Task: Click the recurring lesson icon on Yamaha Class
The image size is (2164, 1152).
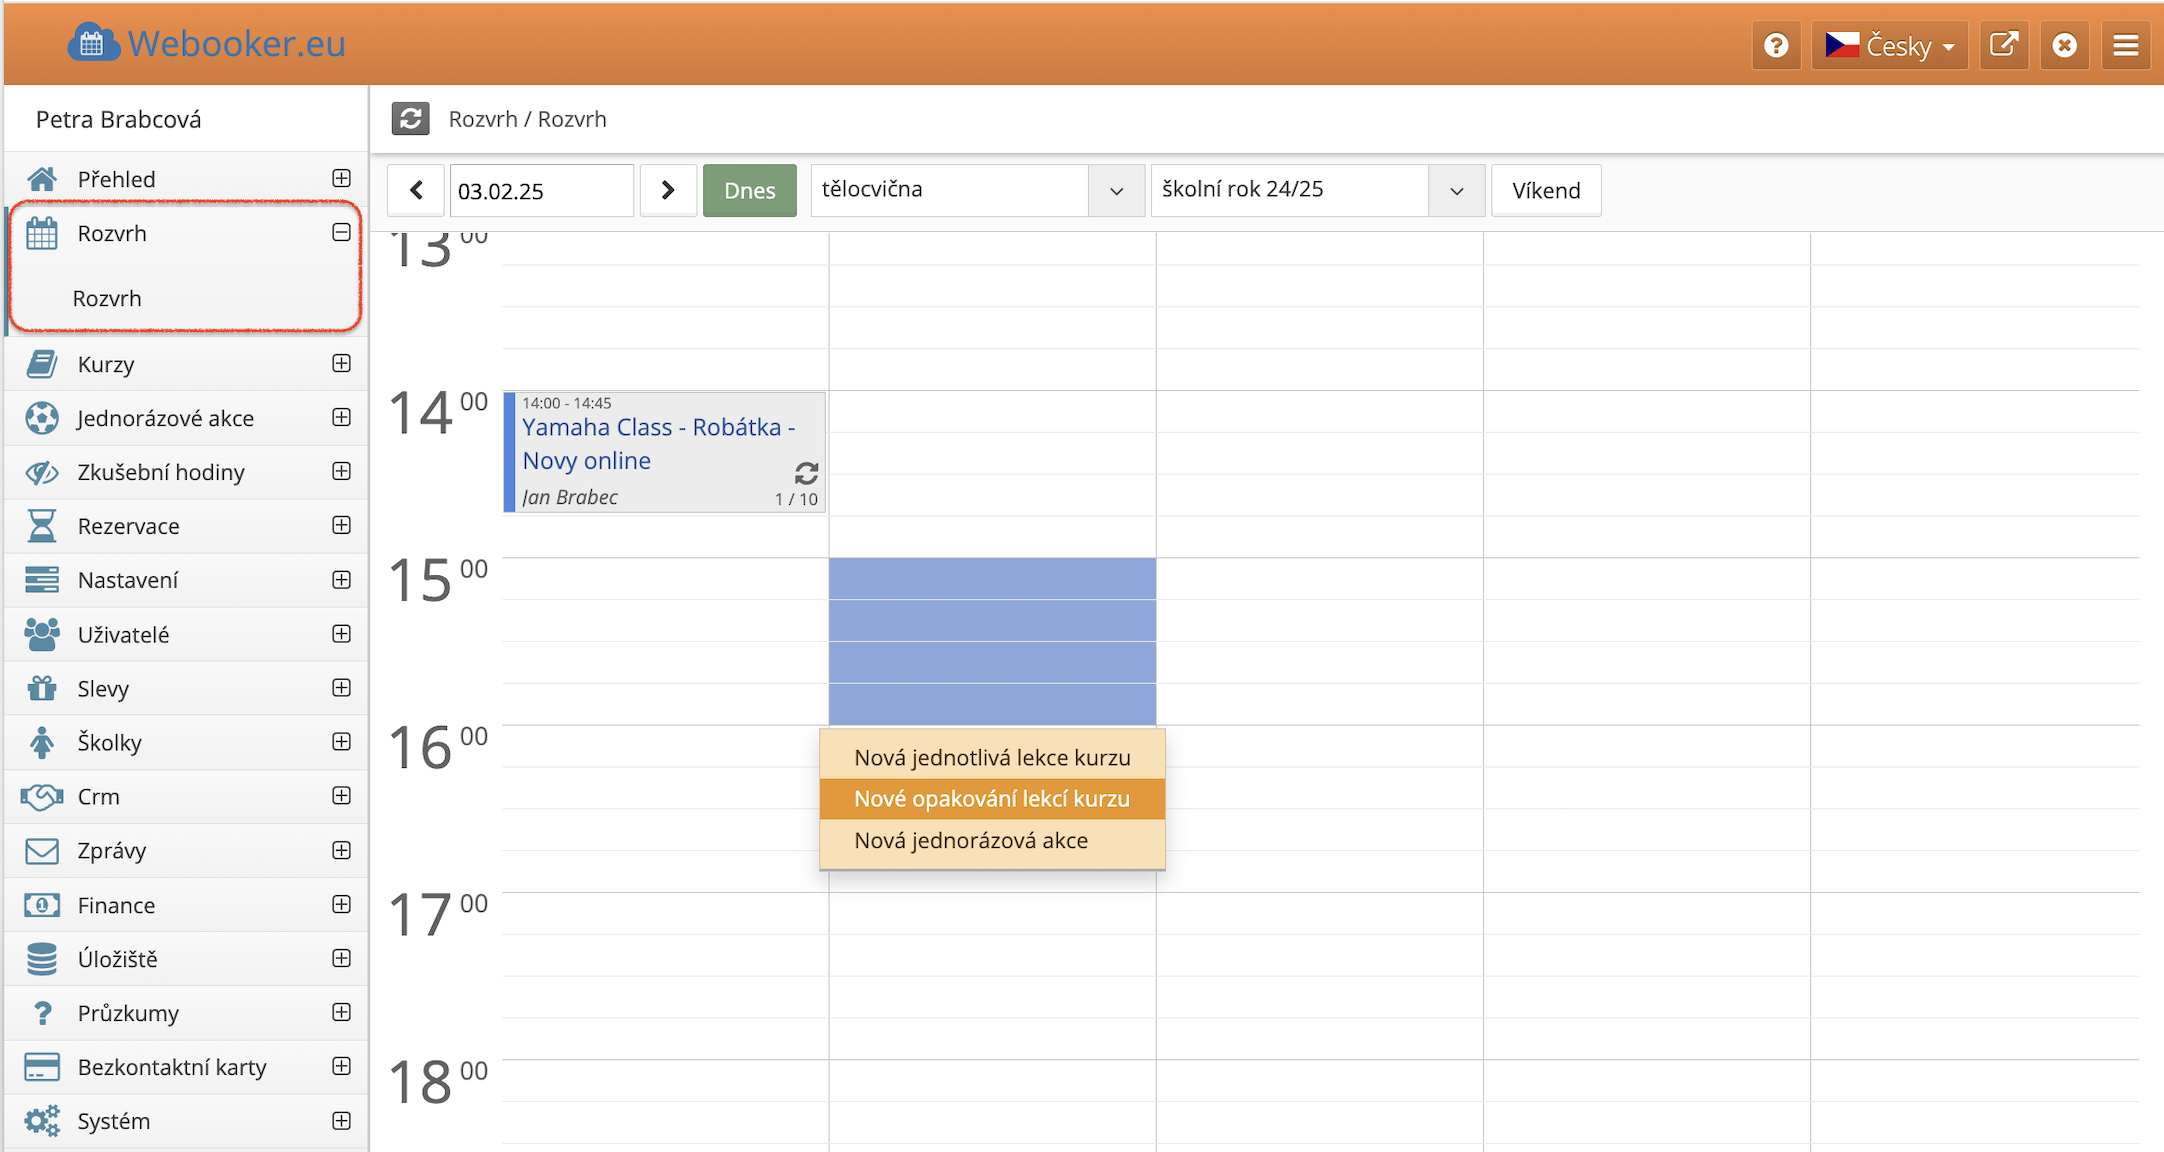Action: coord(806,472)
